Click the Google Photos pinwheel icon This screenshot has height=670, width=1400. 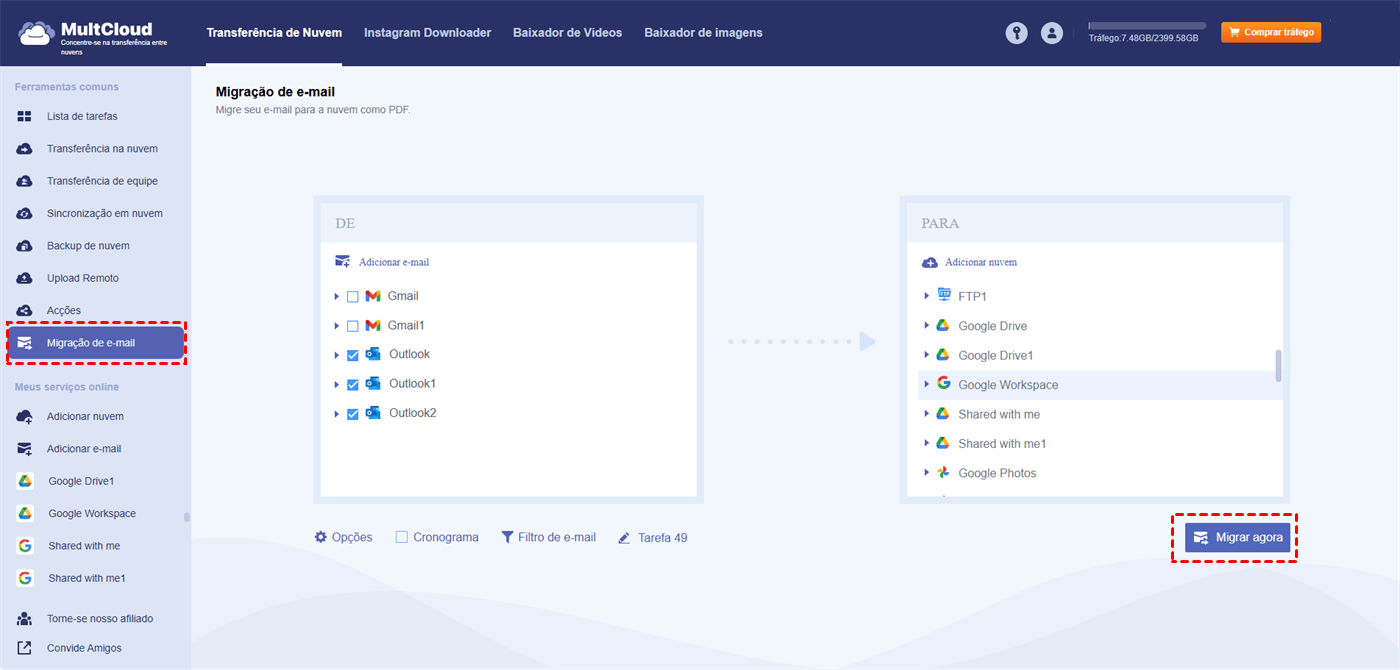(x=943, y=472)
